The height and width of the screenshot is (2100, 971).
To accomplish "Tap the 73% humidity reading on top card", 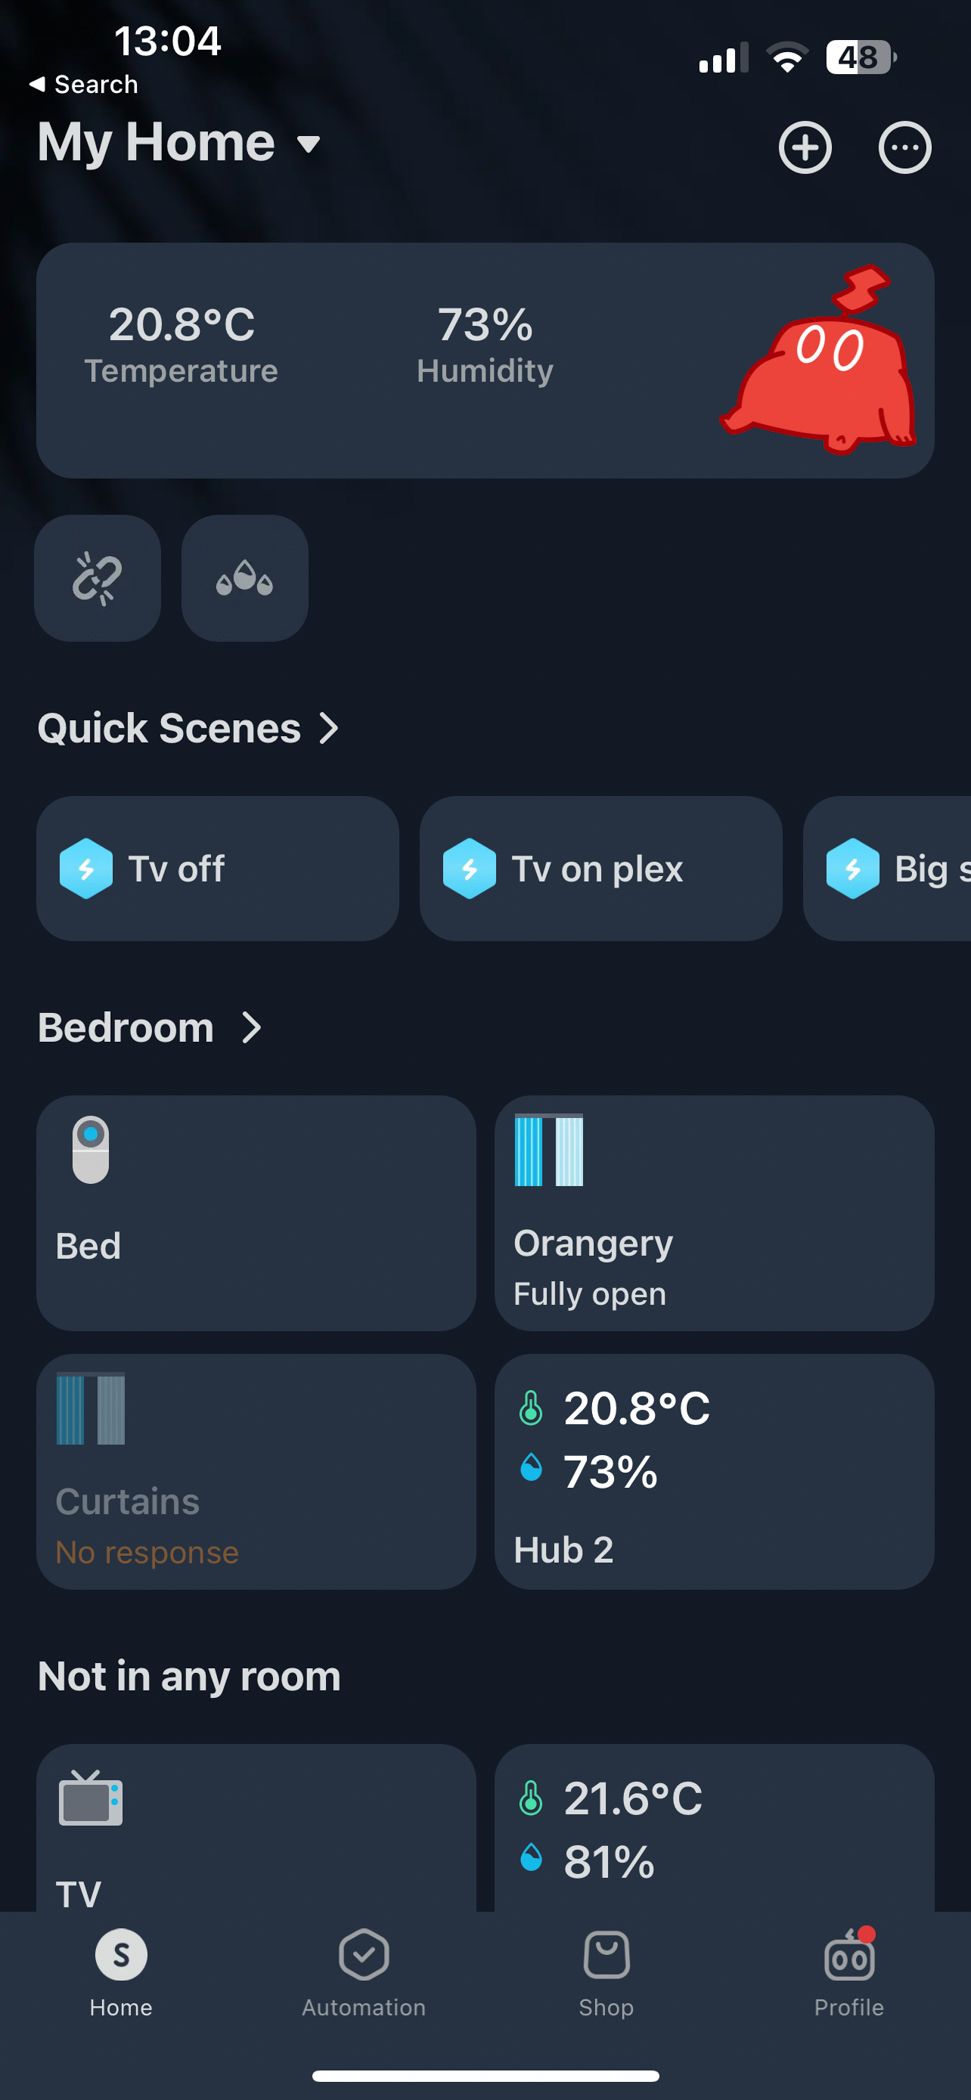I will pyautogui.click(x=484, y=324).
